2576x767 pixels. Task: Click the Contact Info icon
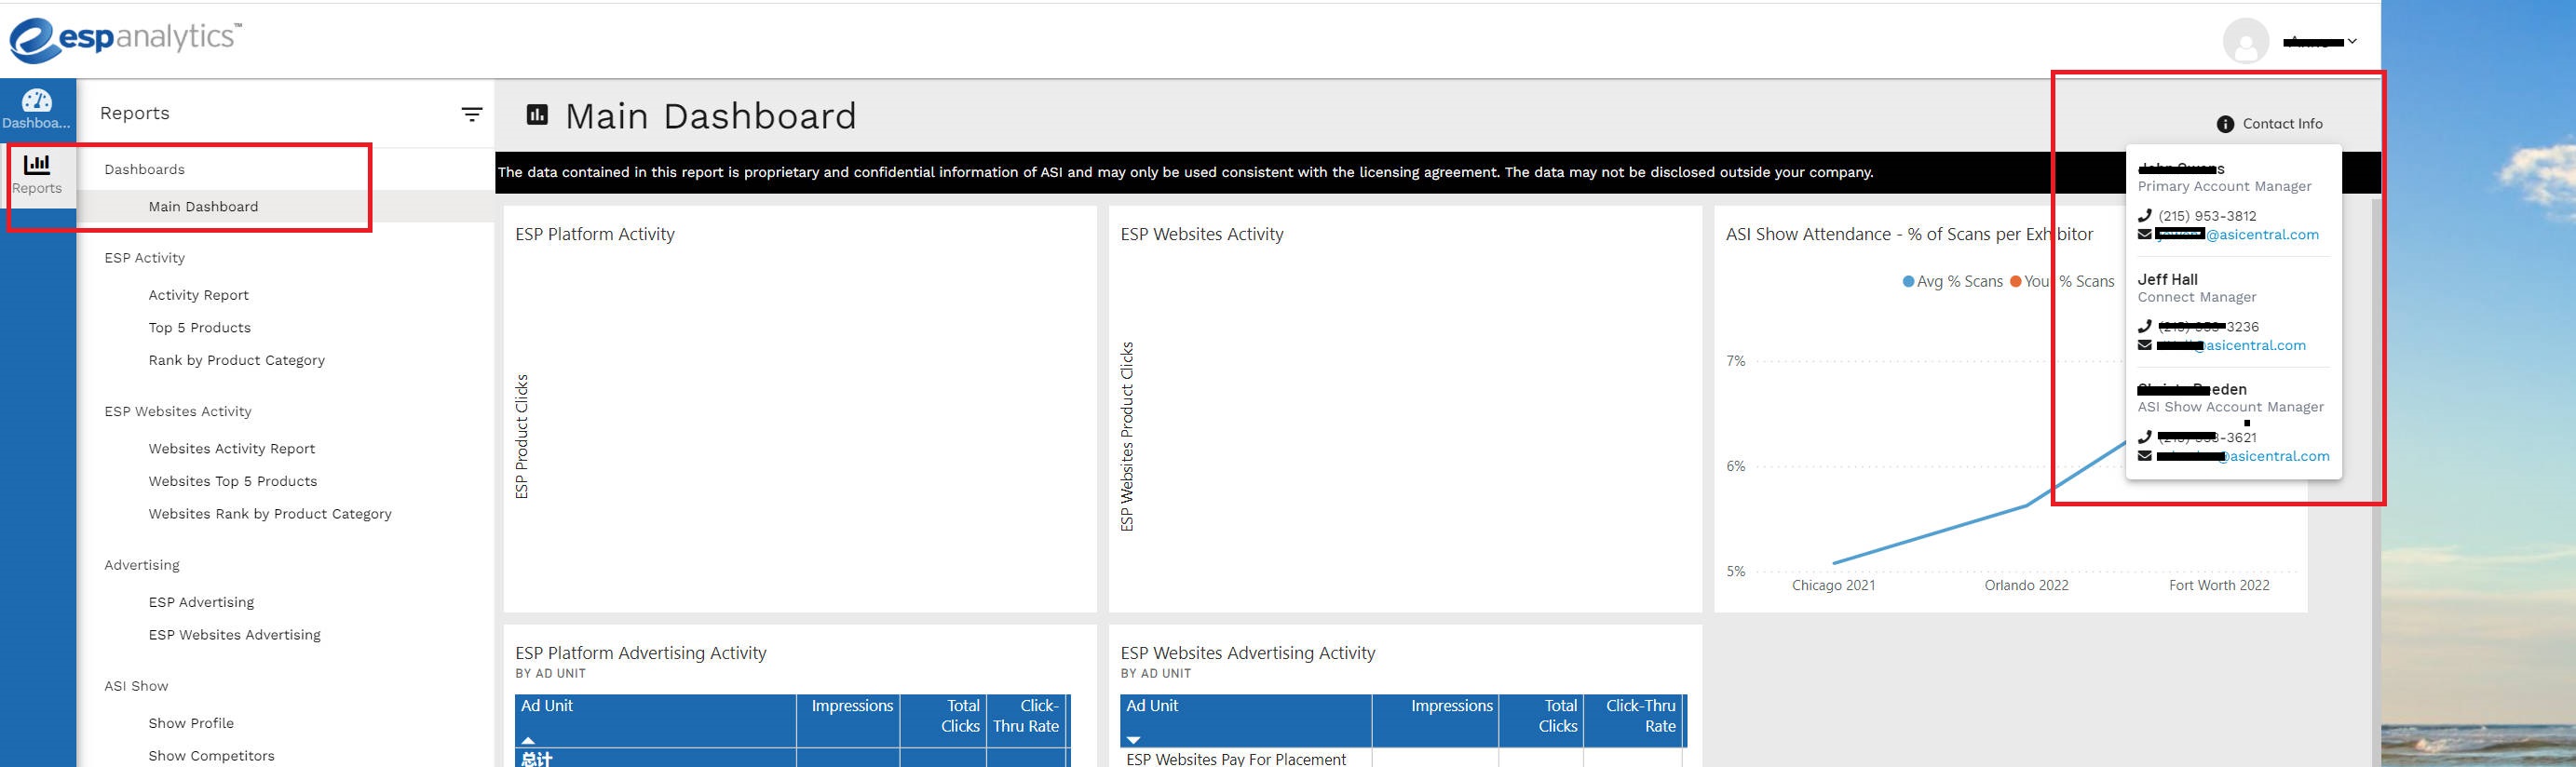click(2224, 124)
